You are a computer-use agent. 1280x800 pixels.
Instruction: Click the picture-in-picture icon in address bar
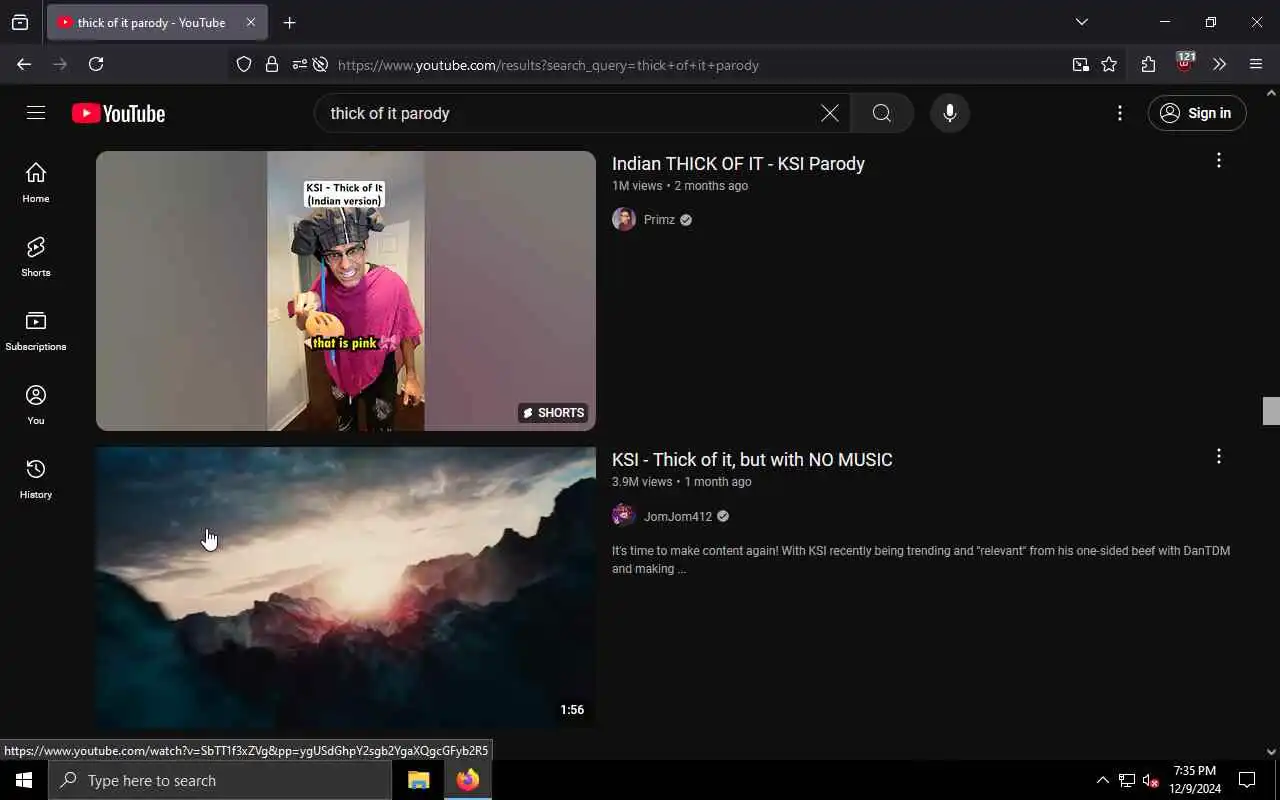click(1080, 65)
